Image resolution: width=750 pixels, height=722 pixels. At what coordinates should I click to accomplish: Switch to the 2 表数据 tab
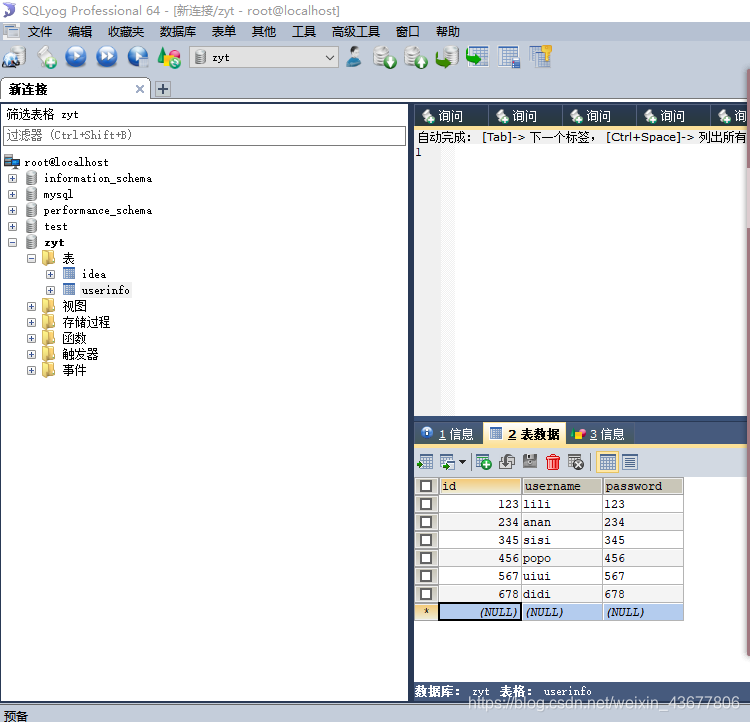pos(525,434)
